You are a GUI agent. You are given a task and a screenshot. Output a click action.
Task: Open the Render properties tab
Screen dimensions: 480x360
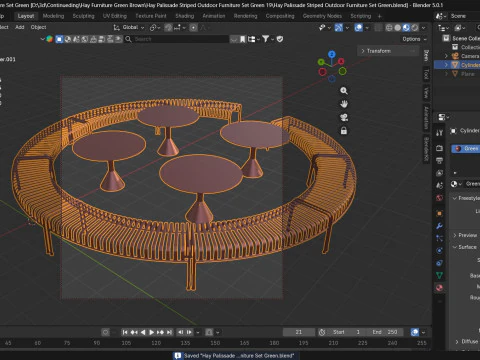pyautogui.click(x=439, y=148)
